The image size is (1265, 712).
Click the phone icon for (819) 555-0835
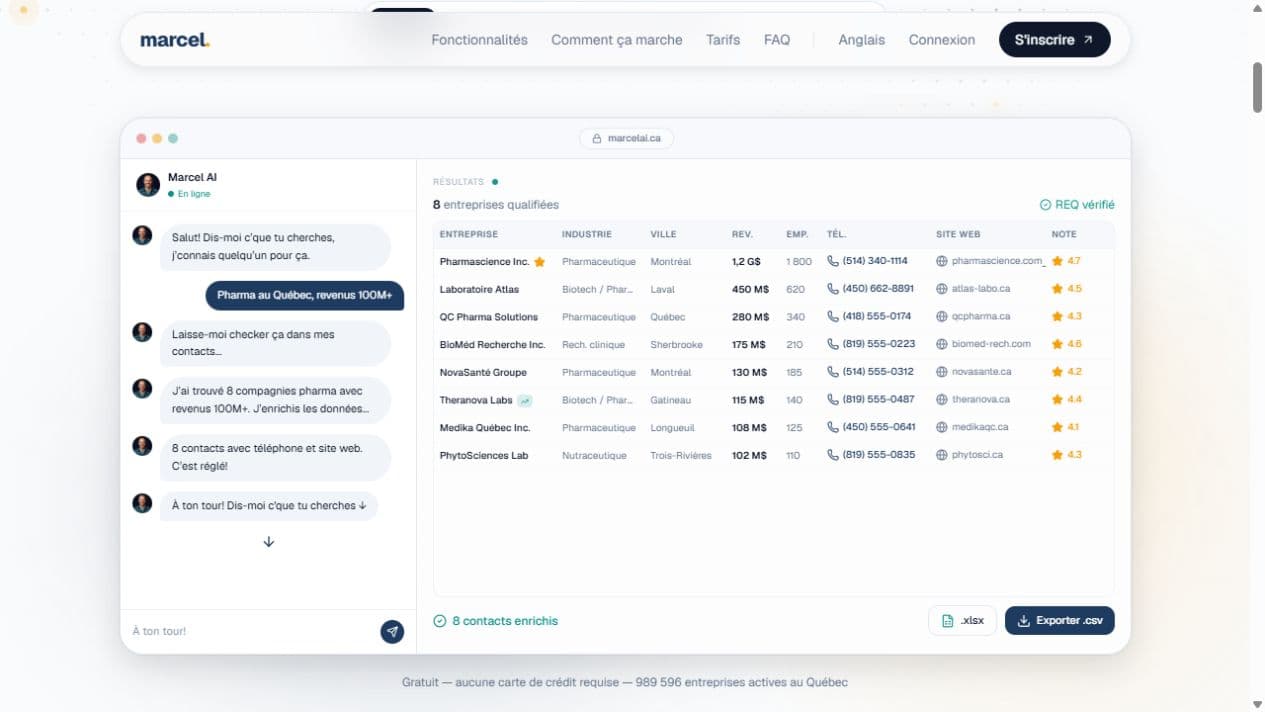point(833,455)
